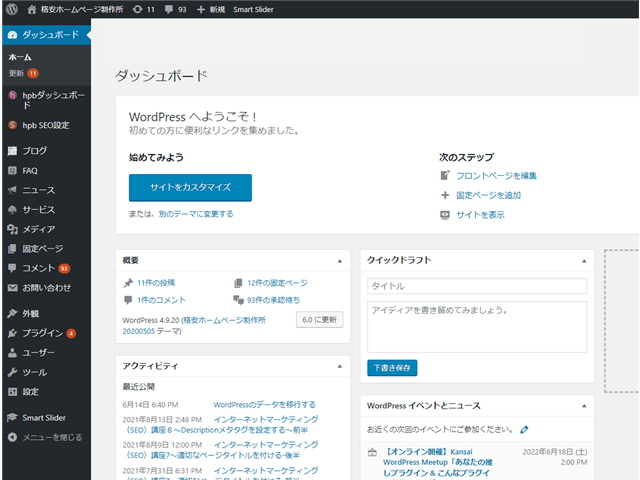Click admin bar update count 11
The image size is (640, 480).
[x=151, y=9]
